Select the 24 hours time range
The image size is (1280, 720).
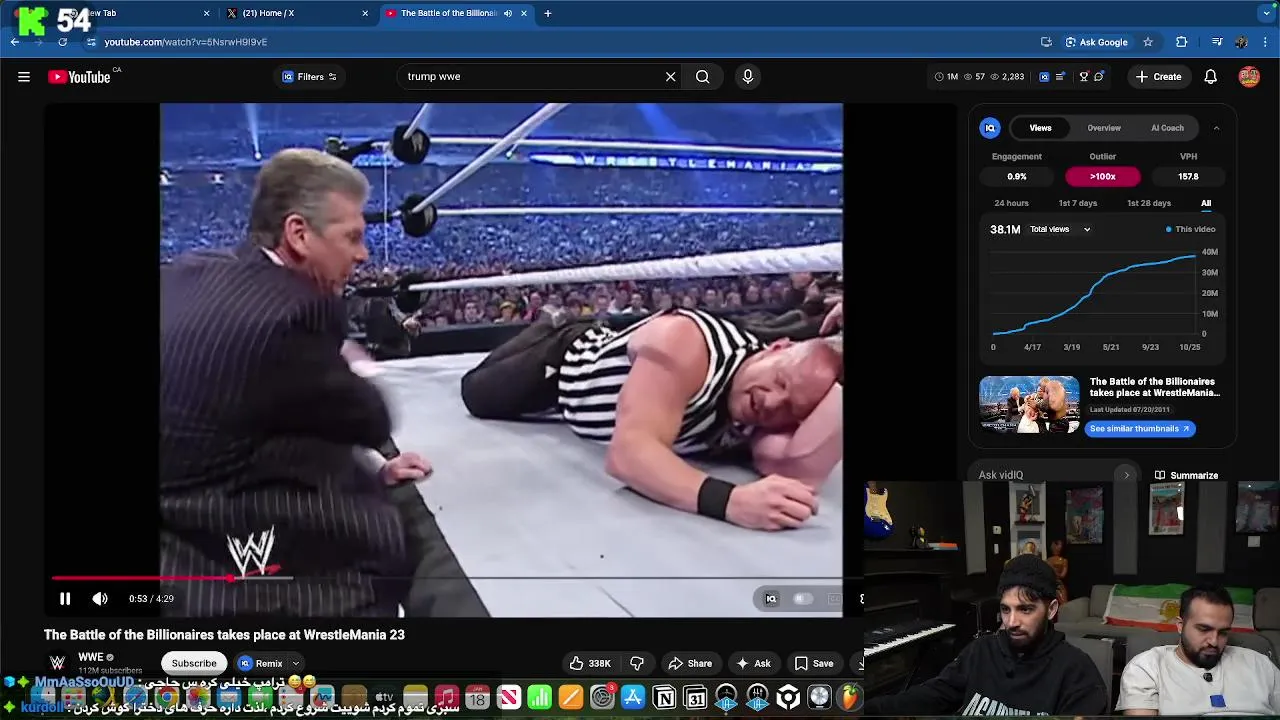tap(1011, 203)
